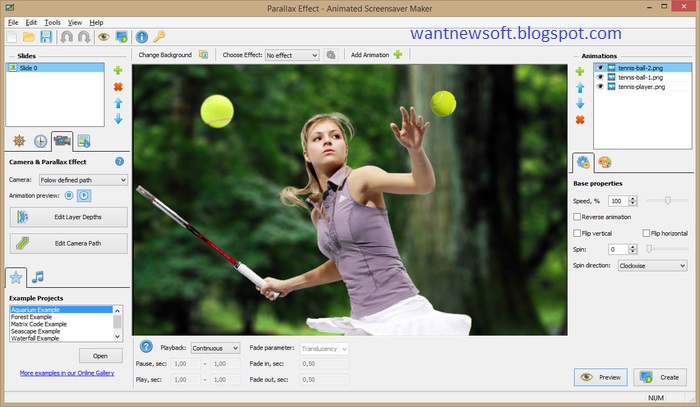Click Open button for example projects
The width and height of the screenshot is (700, 407).
tap(100, 356)
